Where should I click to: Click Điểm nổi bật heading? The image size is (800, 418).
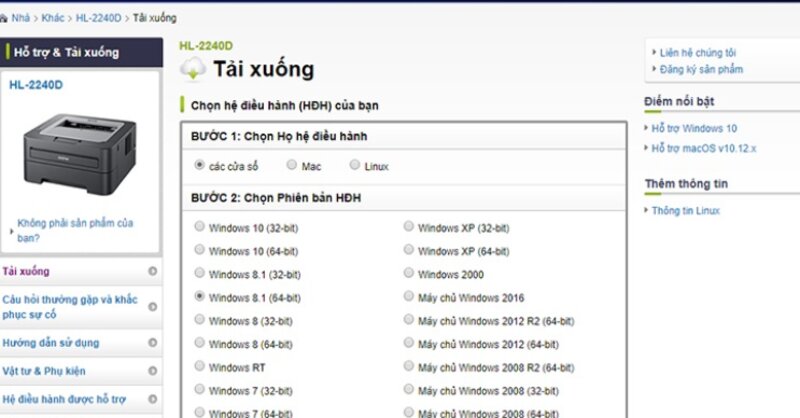[679, 101]
